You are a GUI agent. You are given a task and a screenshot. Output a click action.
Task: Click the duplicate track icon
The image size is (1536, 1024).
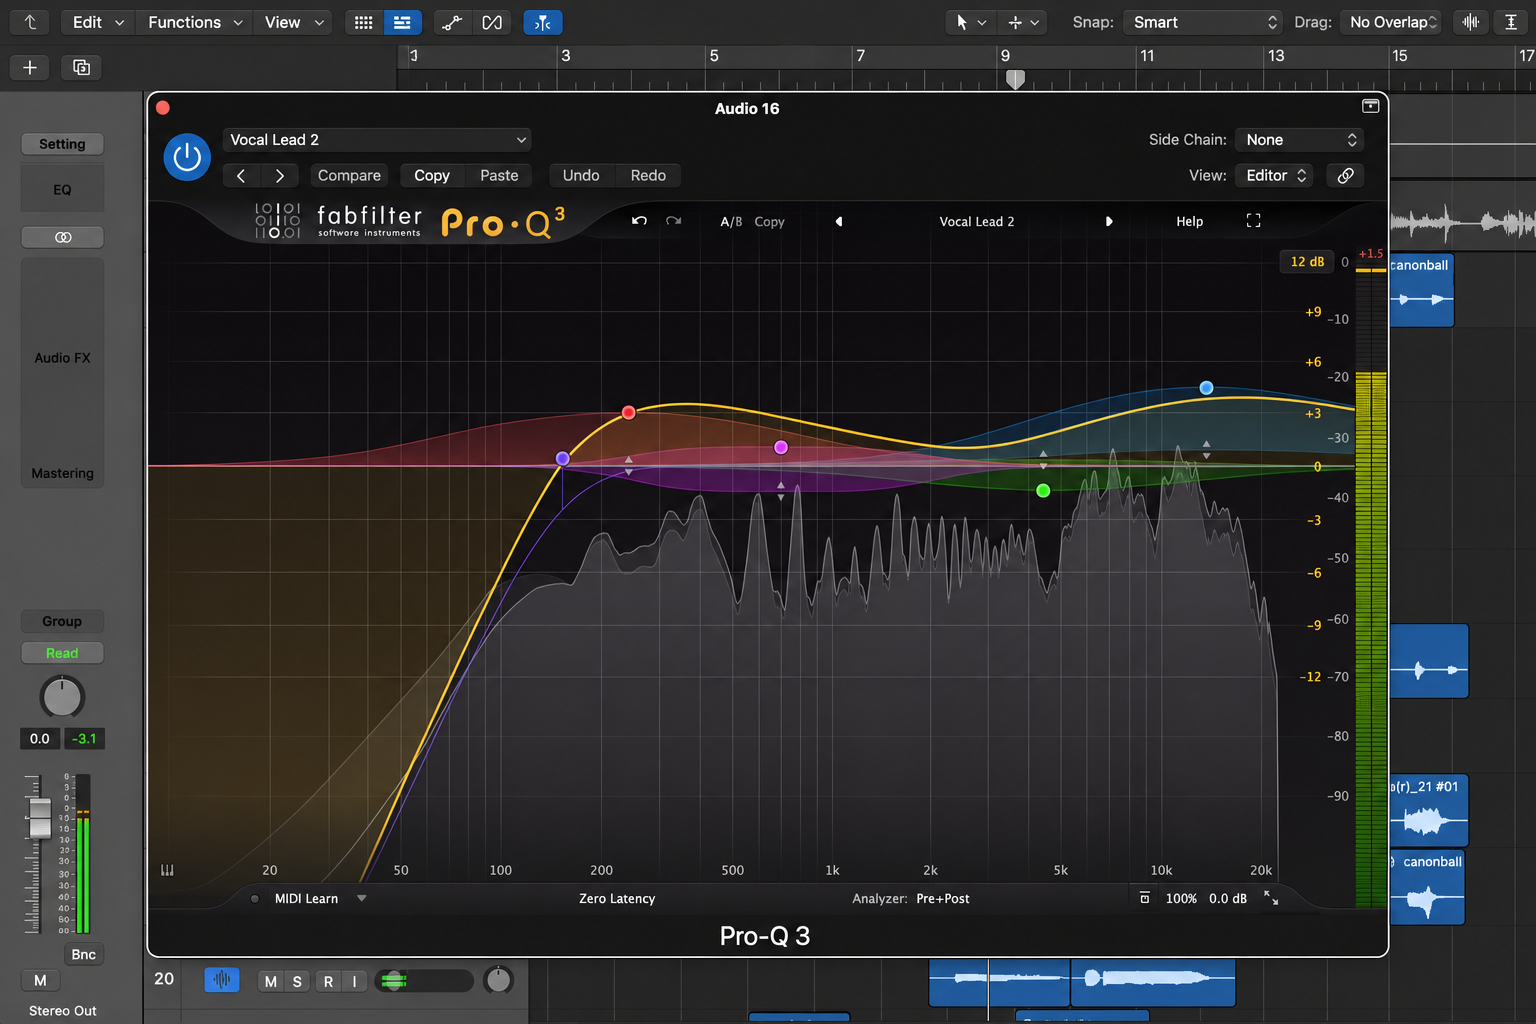[81, 67]
